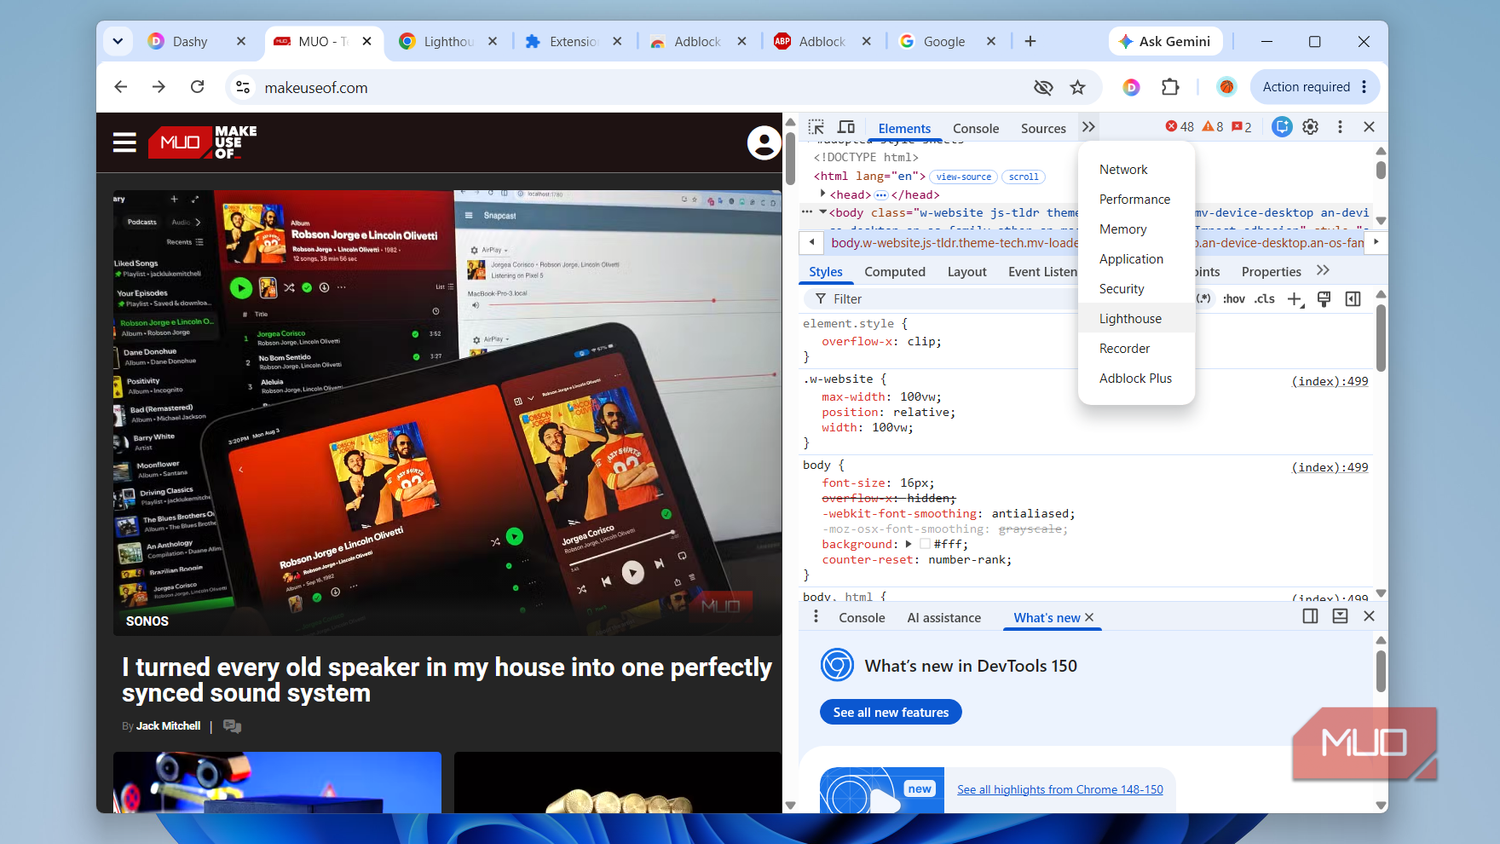Open the Chrome Extensions puzzle icon

point(1170,87)
